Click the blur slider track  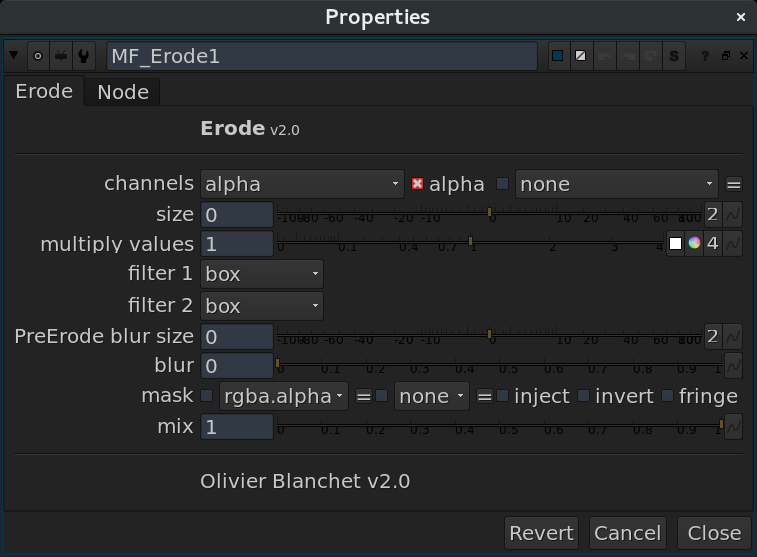(x=498, y=364)
